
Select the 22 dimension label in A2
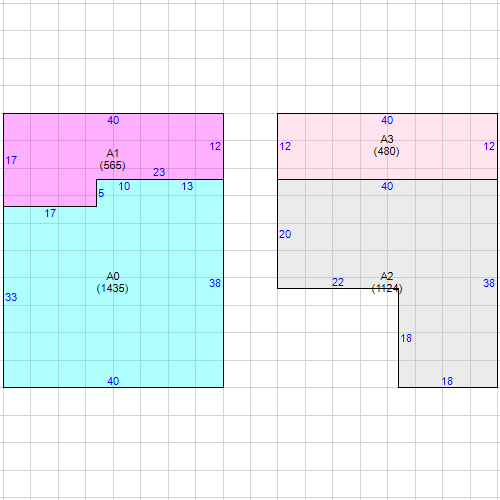(x=338, y=282)
